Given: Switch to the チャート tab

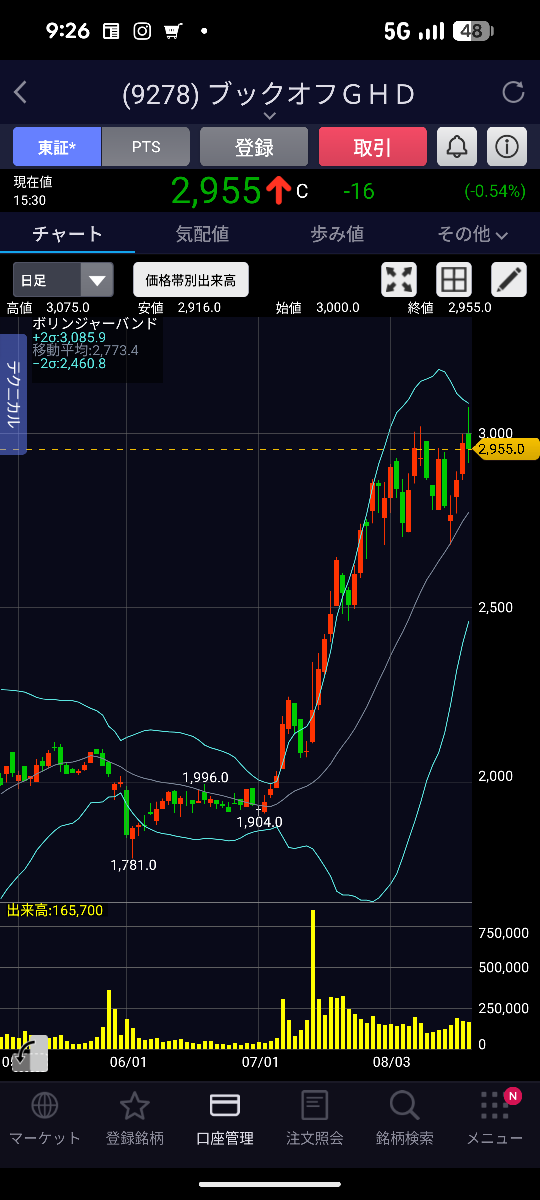Looking at the screenshot, I should click(x=67, y=234).
